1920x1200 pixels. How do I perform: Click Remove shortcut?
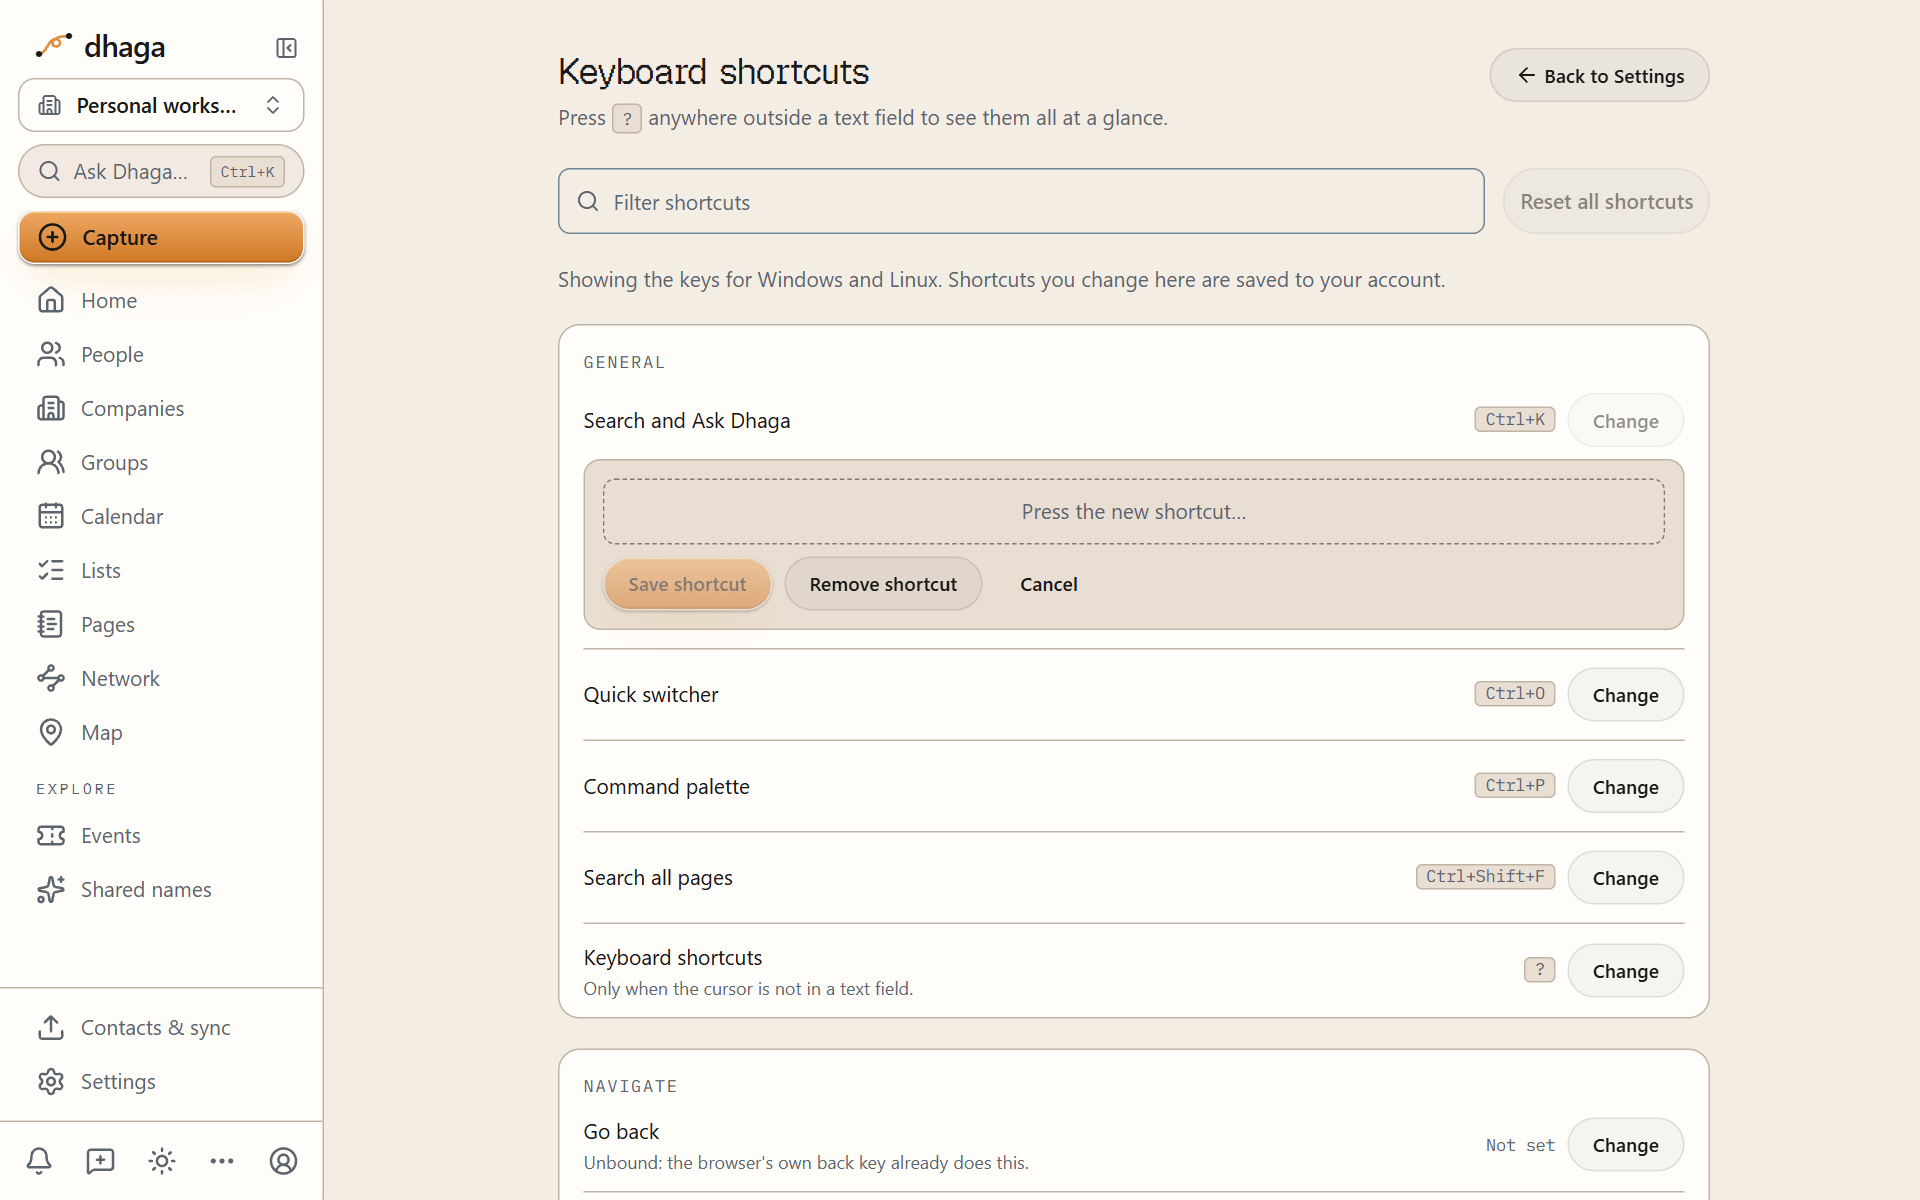883,584
